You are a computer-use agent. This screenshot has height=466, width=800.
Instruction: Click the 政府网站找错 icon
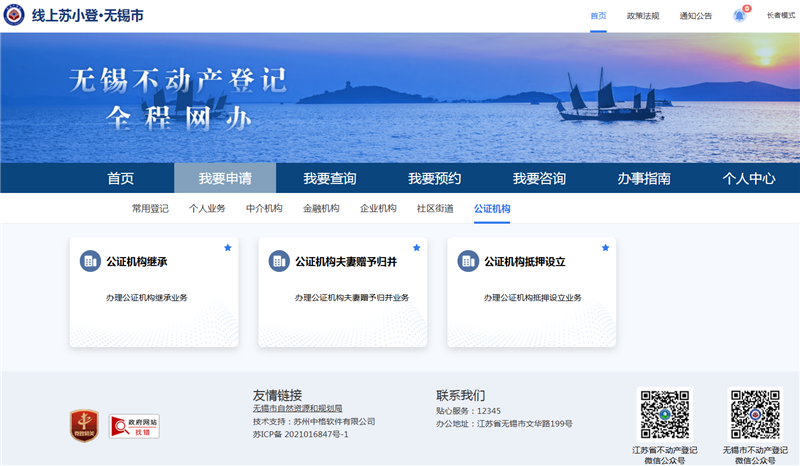point(135,426)
